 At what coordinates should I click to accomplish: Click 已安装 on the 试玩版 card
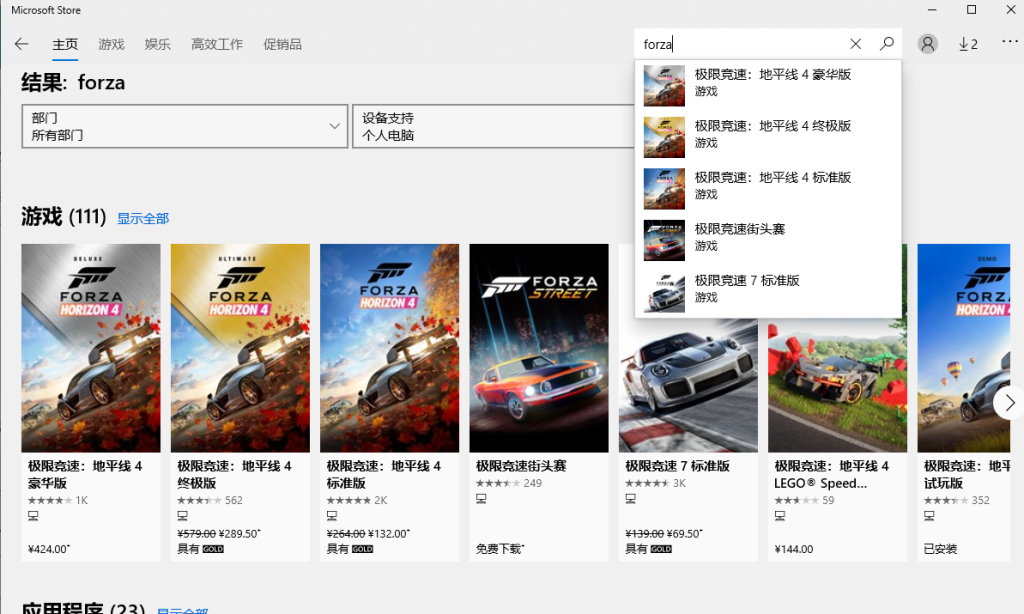point(940,549)
